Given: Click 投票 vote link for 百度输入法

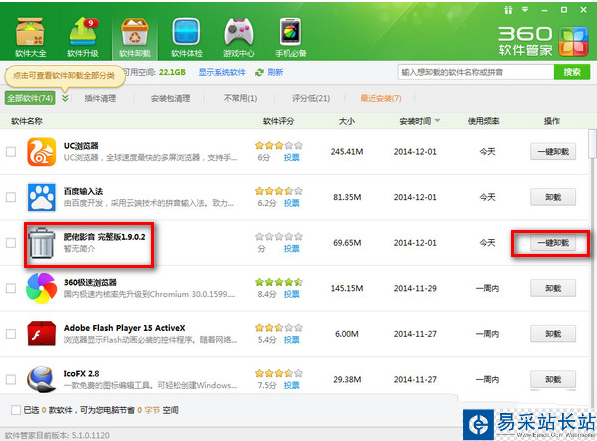Looking at the screenshot, I should click(x=291, y=203).
